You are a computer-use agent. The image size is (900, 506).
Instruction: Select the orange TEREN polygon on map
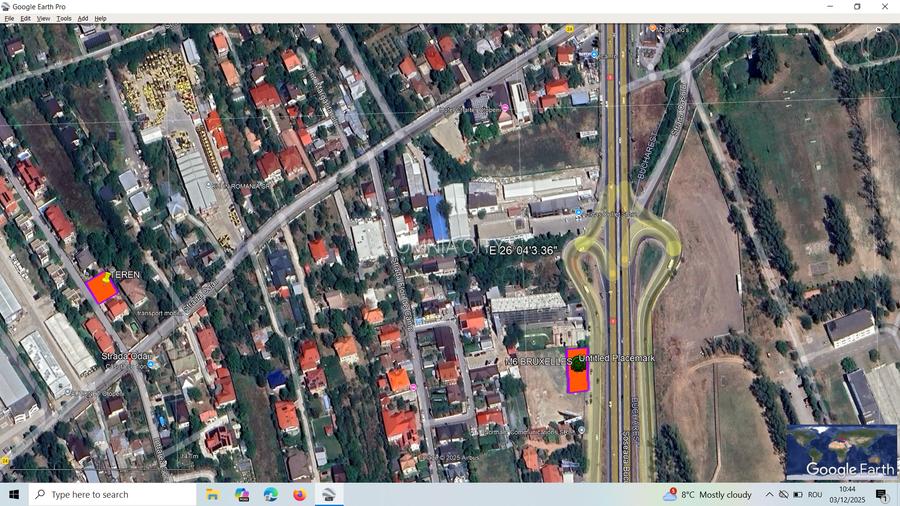tap(100, 290)
